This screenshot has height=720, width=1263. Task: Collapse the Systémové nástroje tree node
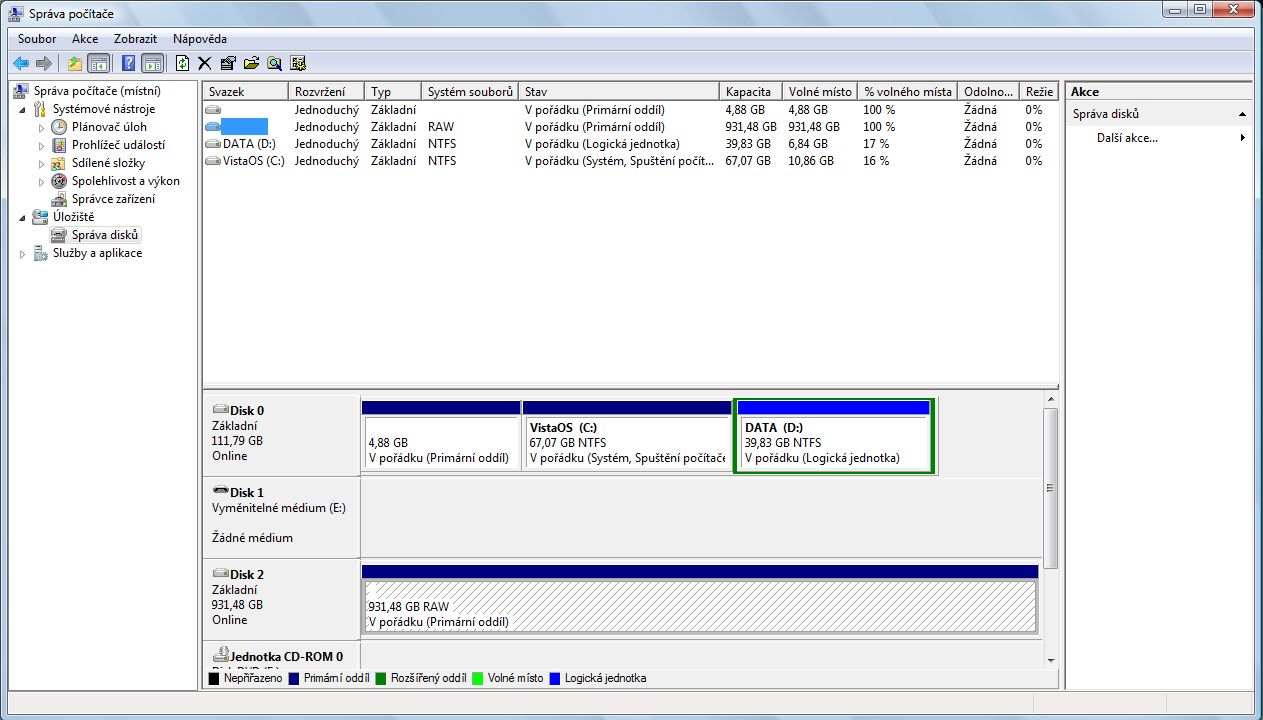point(24,110)
